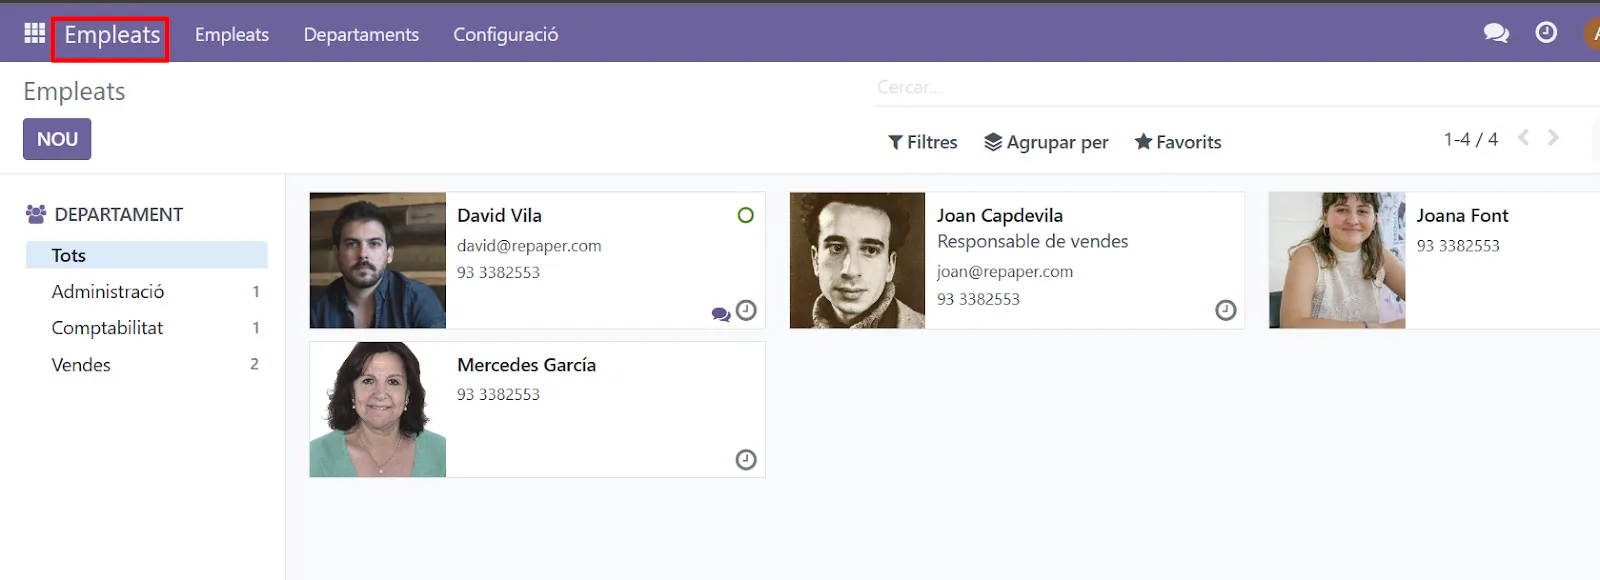
Task: Click activity clock on David Vila's card
Action: (x=746, y=311)
